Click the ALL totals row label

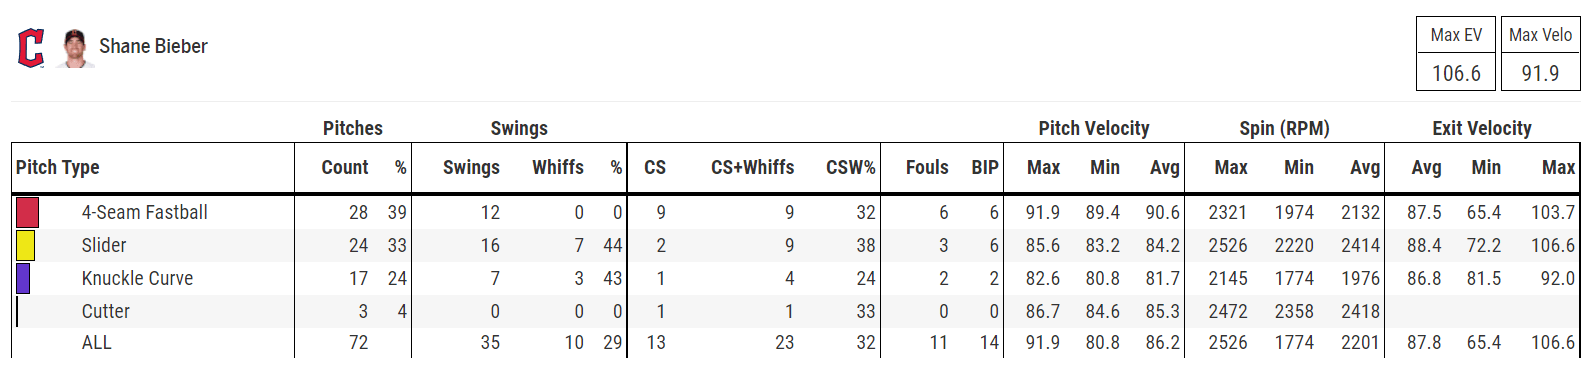point(97,342)
